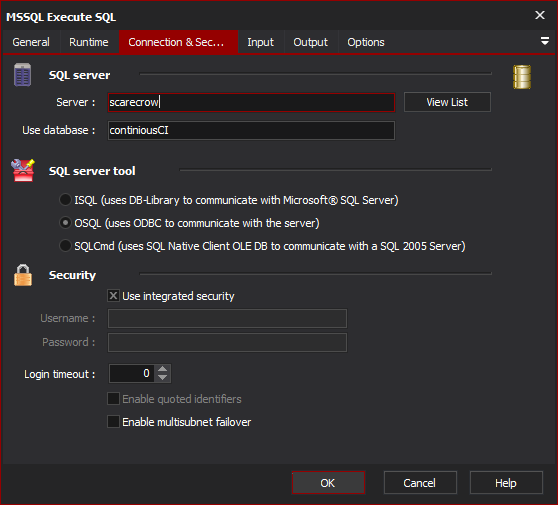This screenshot has width=558, height=505.
Task: Close the MSSQL Execute SQL dialog
Action: [x=540, y=15]
